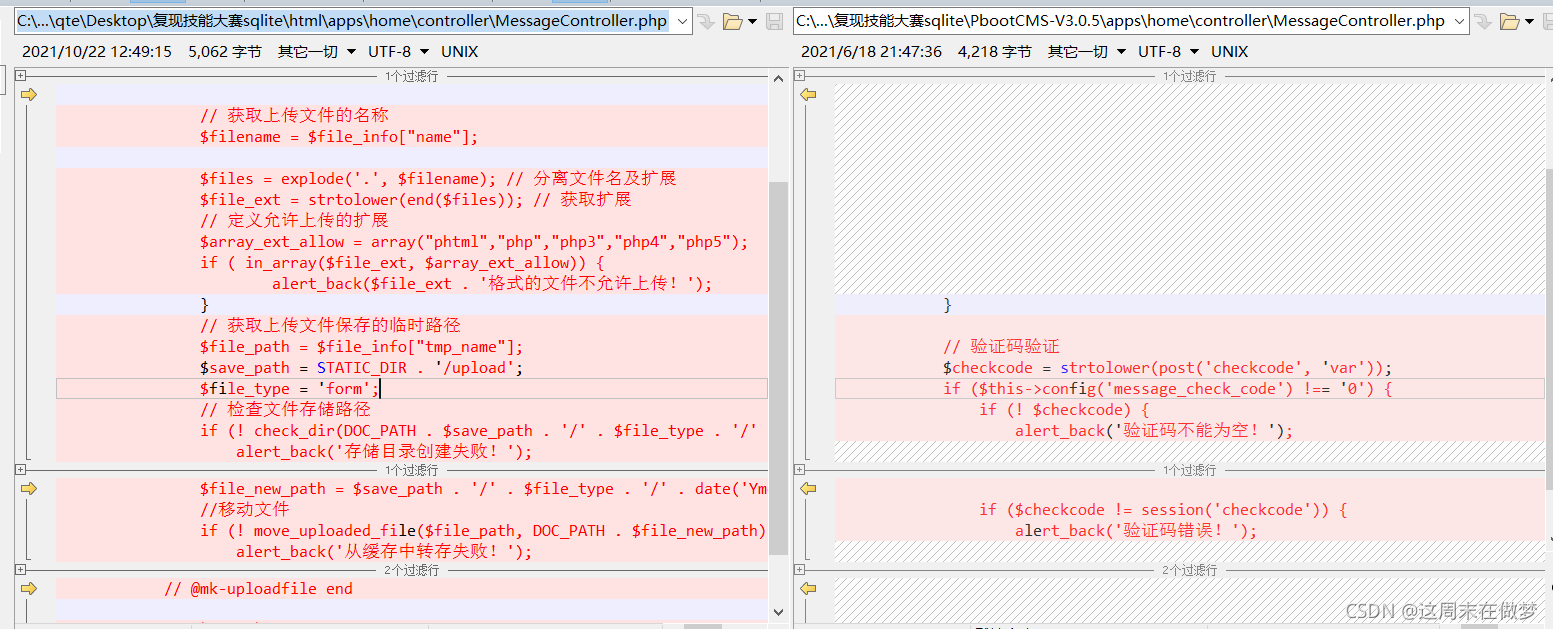This screenshot has width=1553, height=629.
Task: Click 'if ($checkcode != session('checkcode'))' line
Action: click(1163, 510)
